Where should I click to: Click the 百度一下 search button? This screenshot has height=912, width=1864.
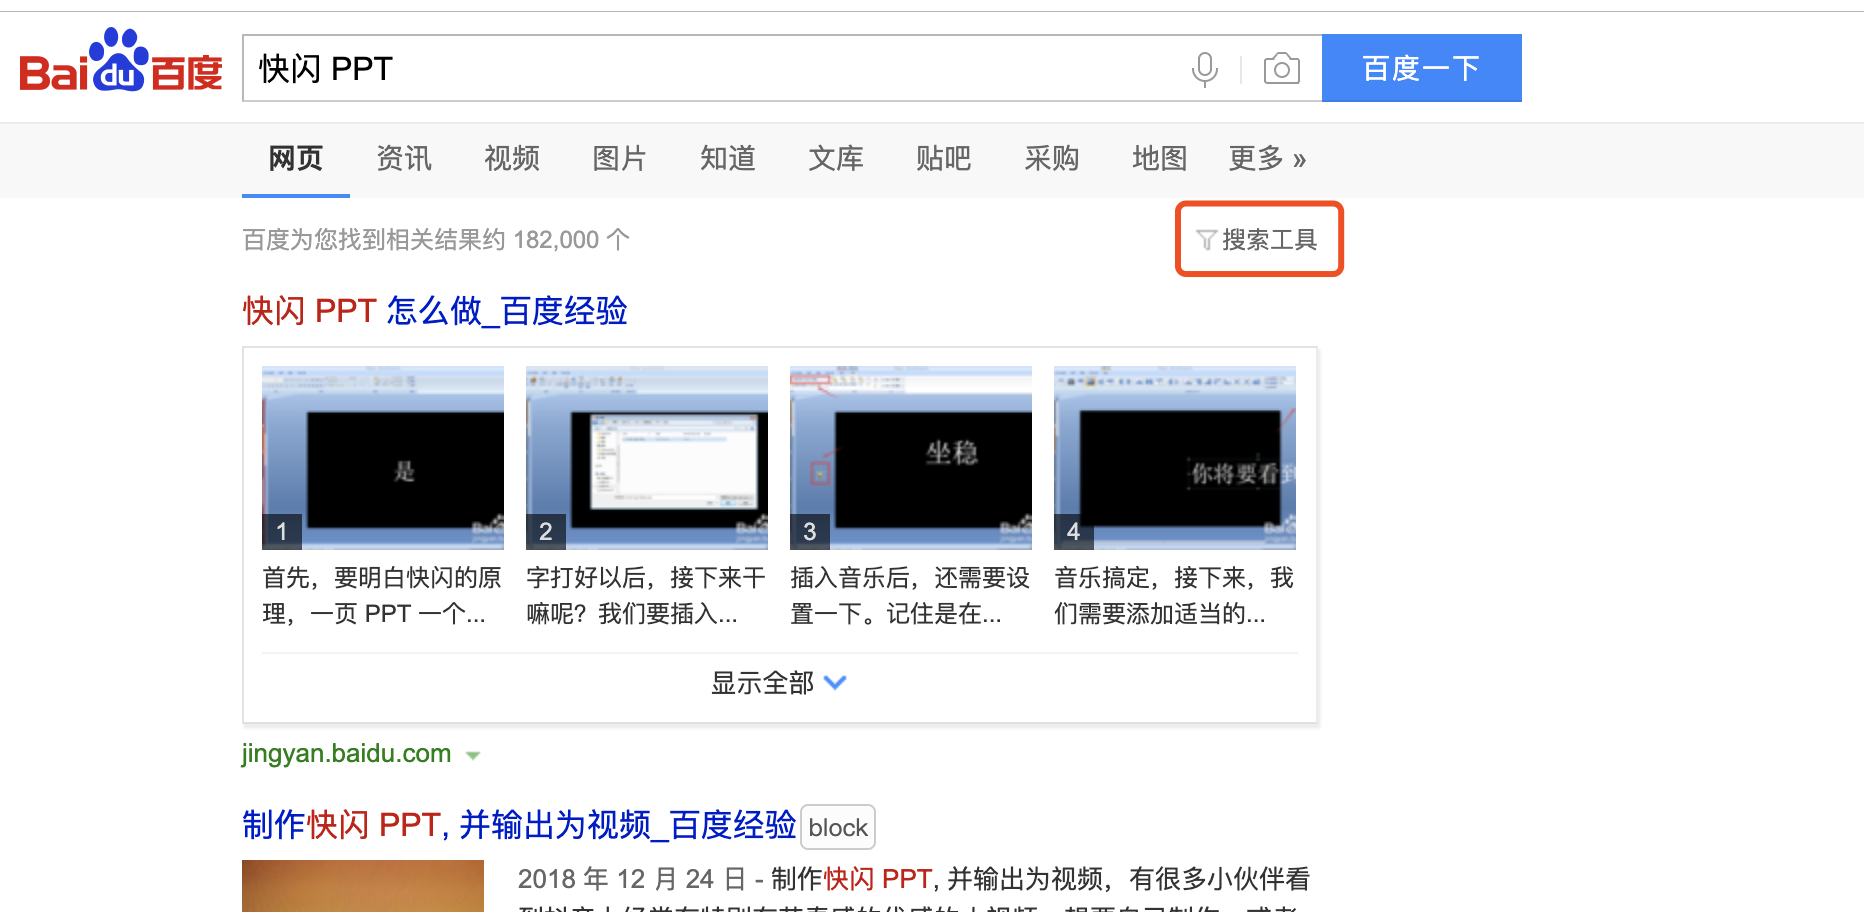tap(1421, 68)
